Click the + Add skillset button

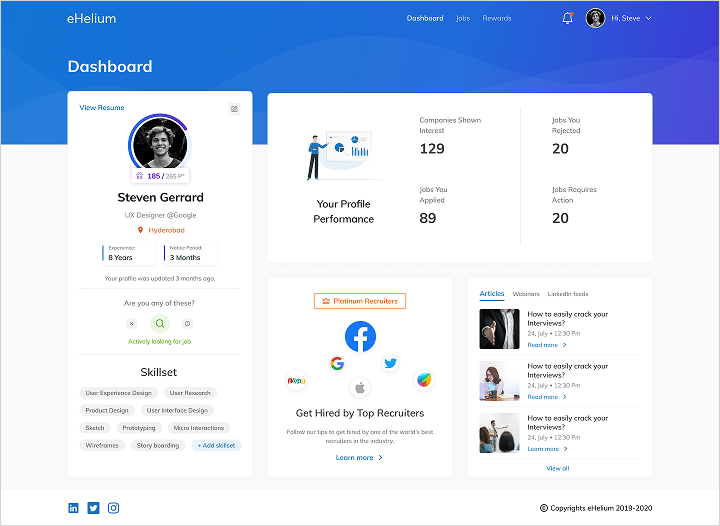[x=216, y=445]
